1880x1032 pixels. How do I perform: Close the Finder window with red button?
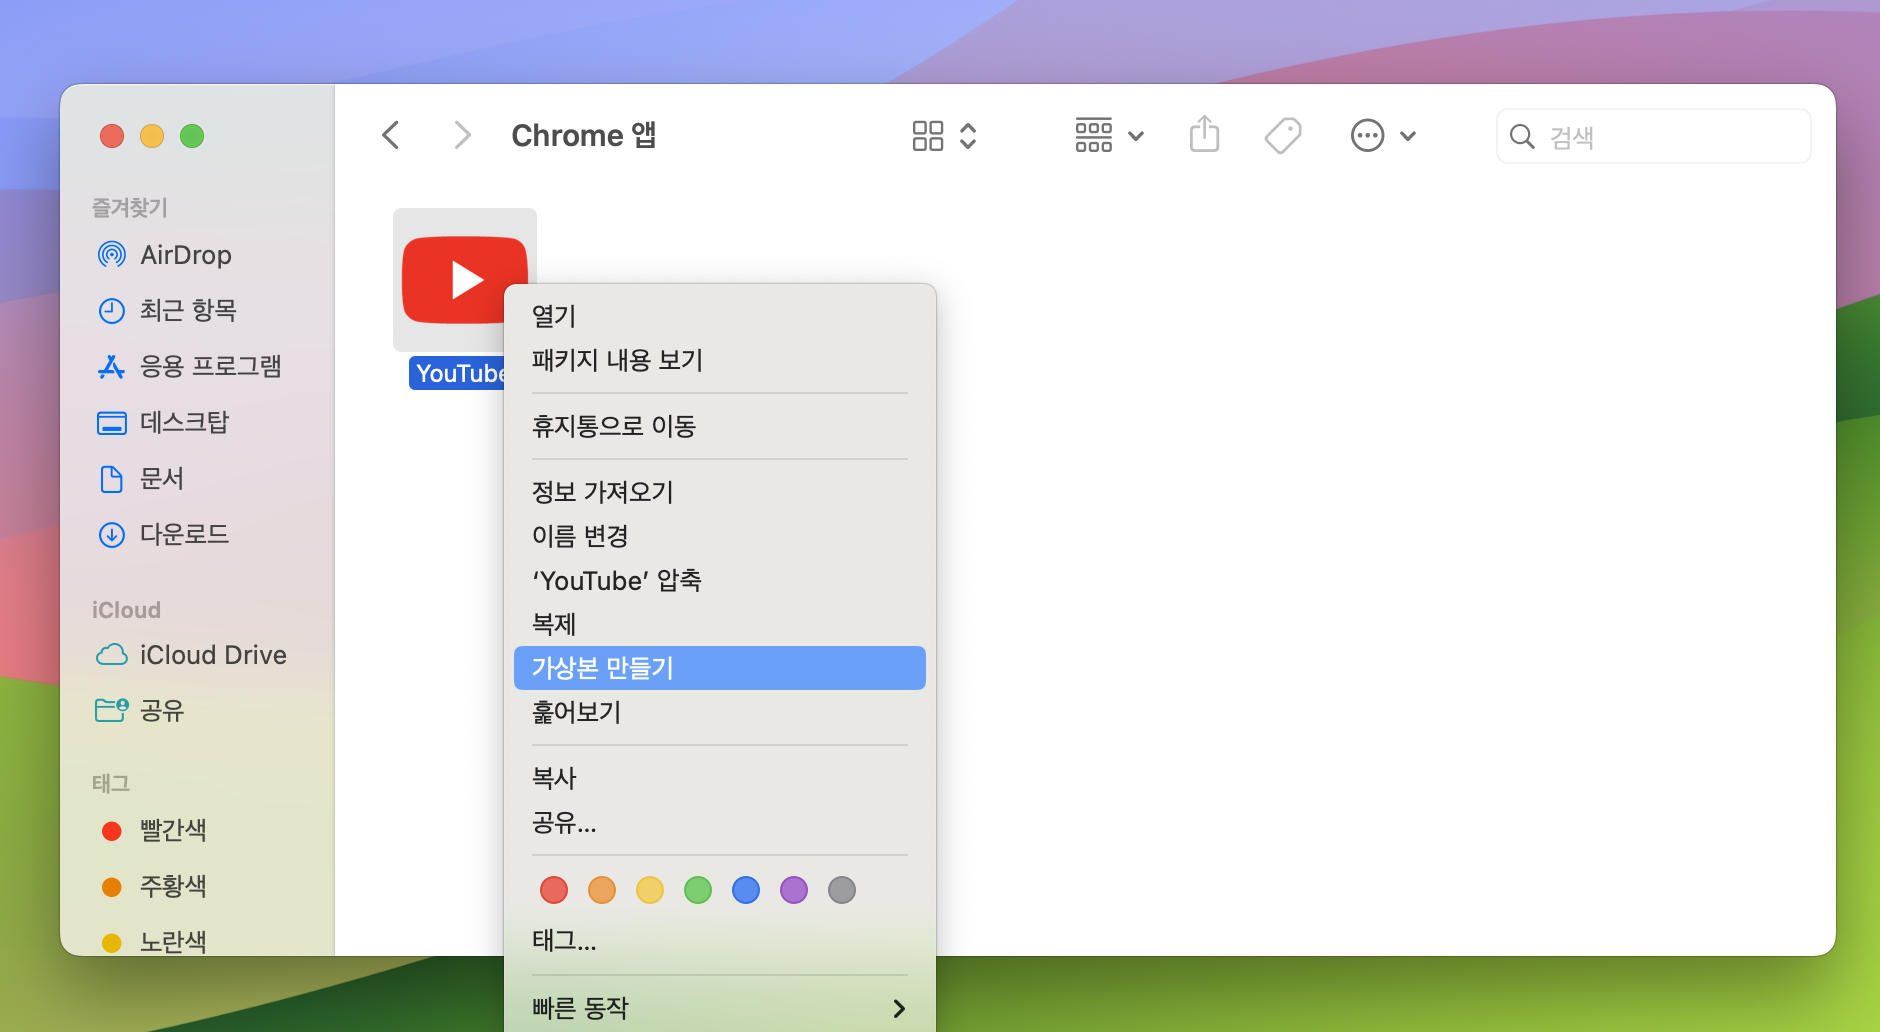click(112, 136)
